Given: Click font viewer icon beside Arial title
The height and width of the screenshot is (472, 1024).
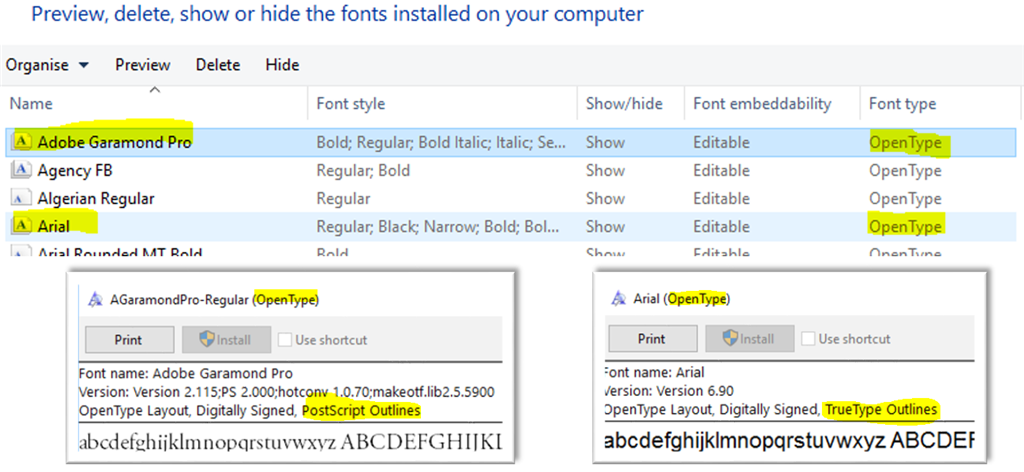Looking at the screenshot, I should (619, 300).
